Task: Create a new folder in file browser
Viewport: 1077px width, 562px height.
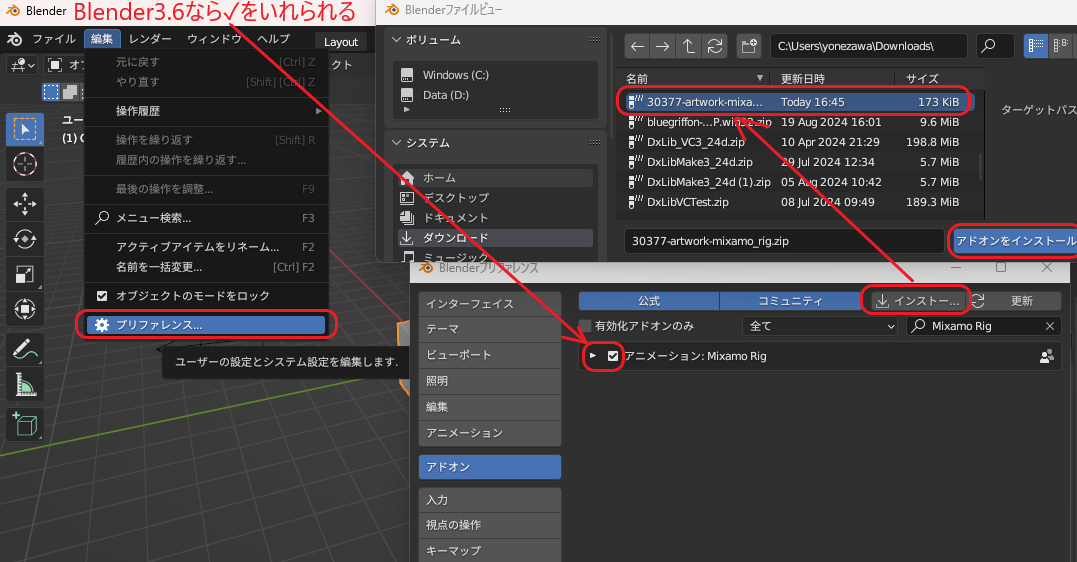Action: pyautogui.click(x=749, y=46)
